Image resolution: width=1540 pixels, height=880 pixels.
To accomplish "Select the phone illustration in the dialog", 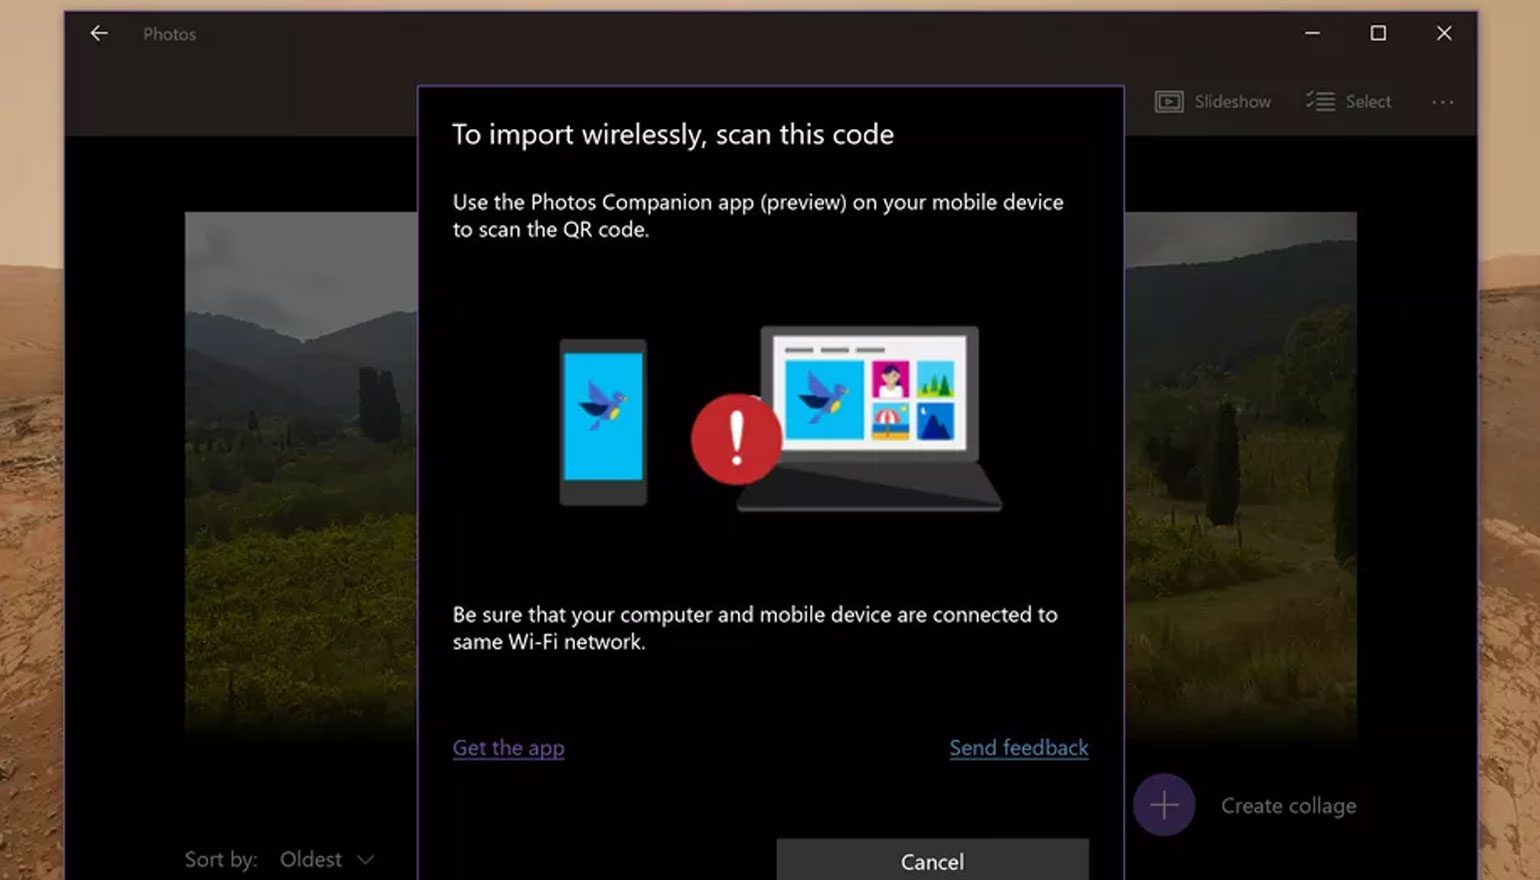I will point(604,420).
